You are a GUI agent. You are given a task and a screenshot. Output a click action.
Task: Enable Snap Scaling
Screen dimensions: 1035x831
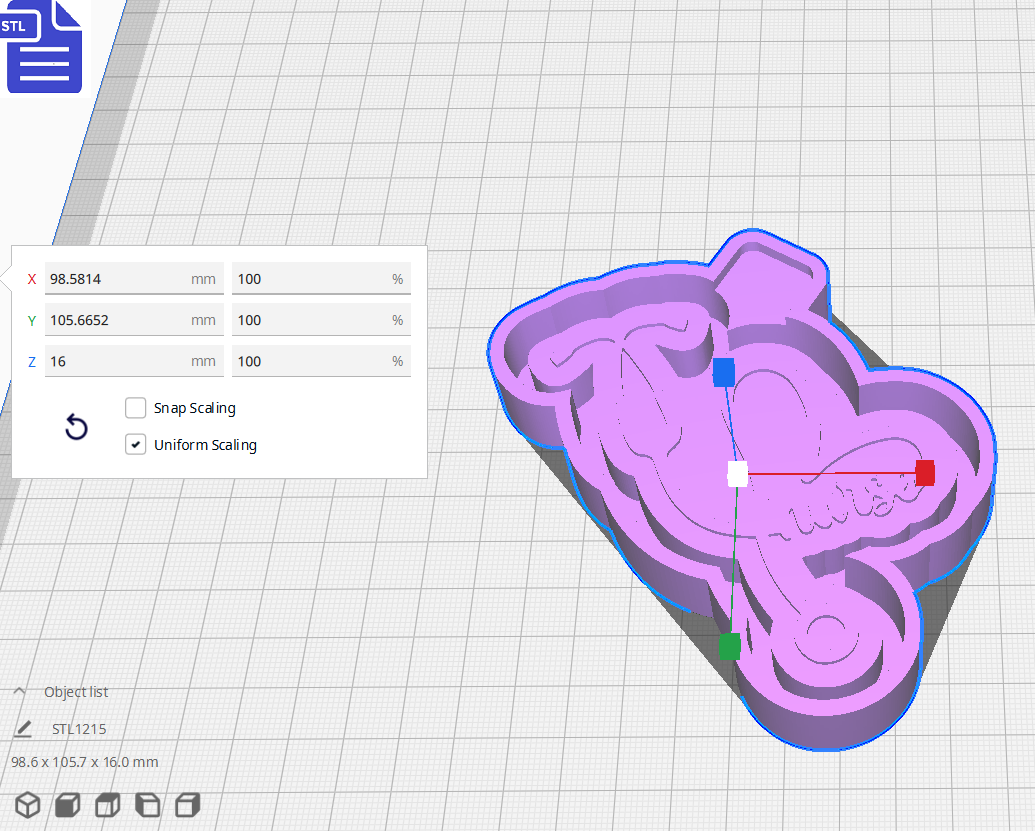(136, 408)
